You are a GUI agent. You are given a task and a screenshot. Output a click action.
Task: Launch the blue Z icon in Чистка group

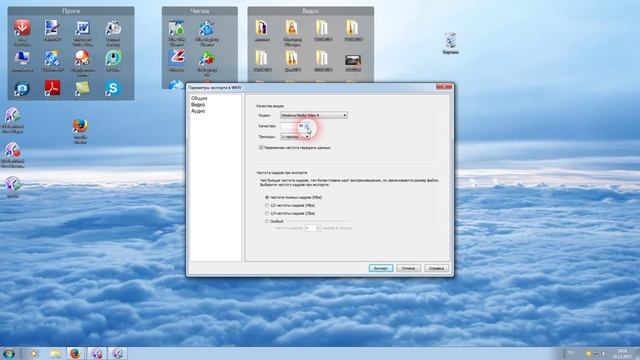click(177, 58)
